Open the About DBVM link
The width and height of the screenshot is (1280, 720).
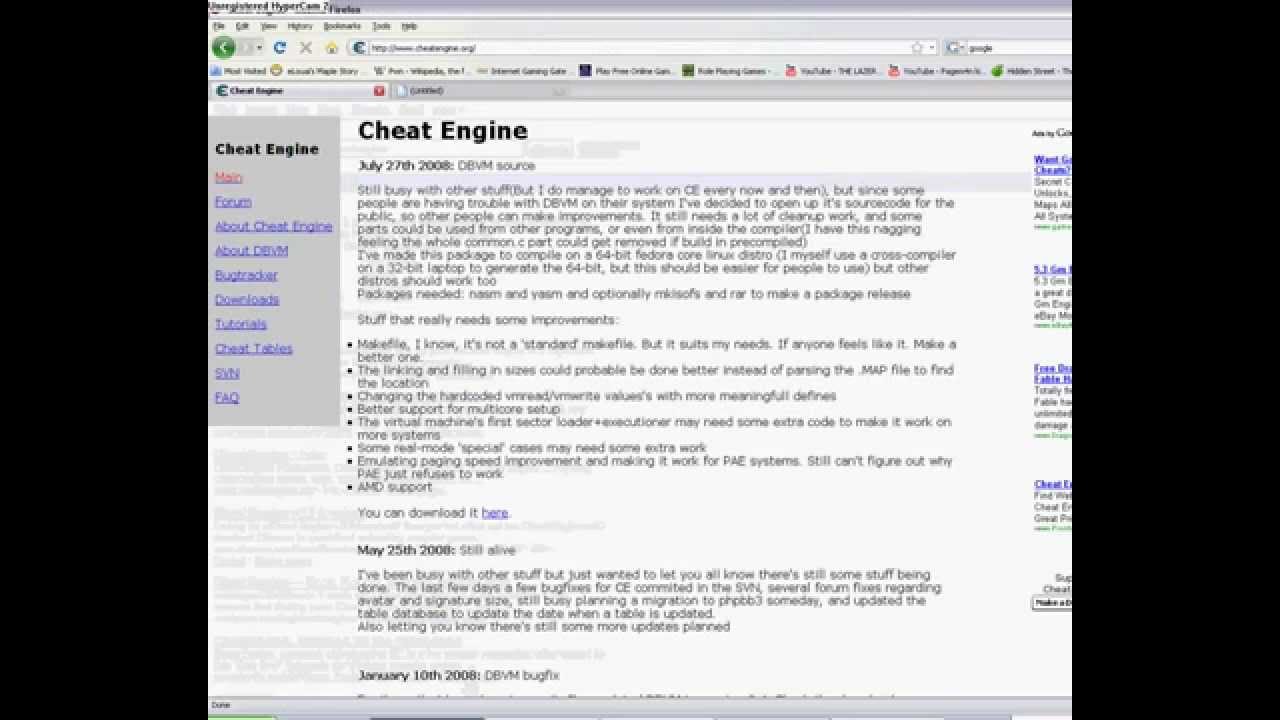click(x=251, y=251)
